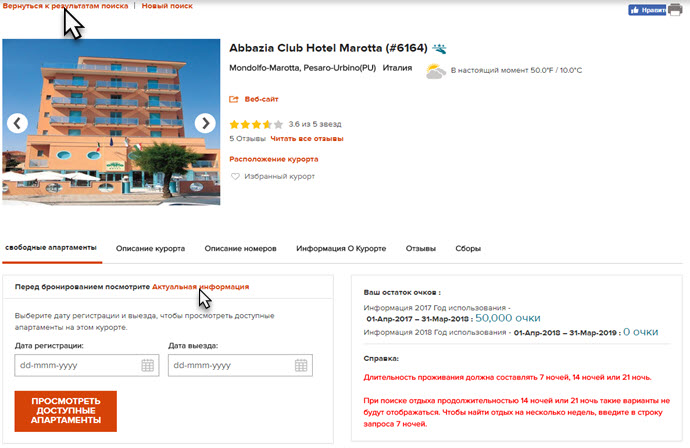Toggle the favorite resort heart icon
The height and width of the screenshot is (448, 690).
235,176
